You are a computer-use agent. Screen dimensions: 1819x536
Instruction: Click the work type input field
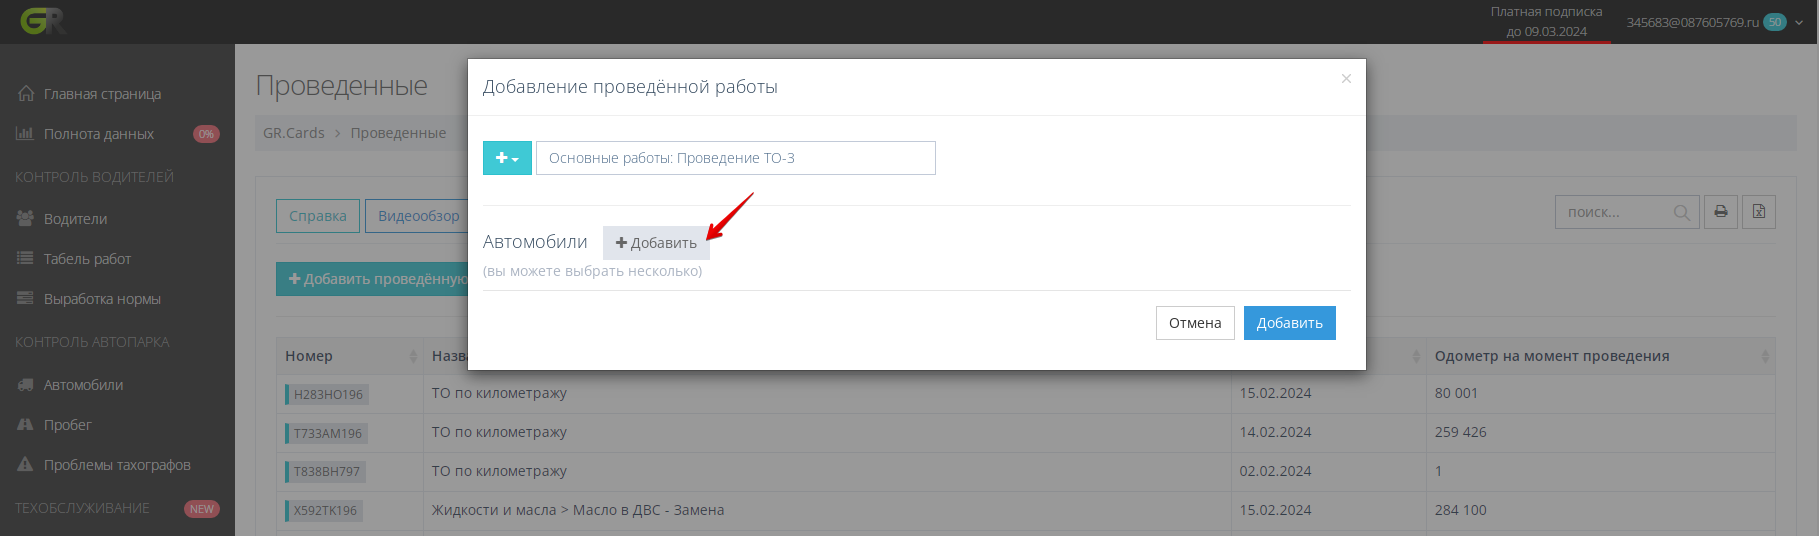click(736, 158)
